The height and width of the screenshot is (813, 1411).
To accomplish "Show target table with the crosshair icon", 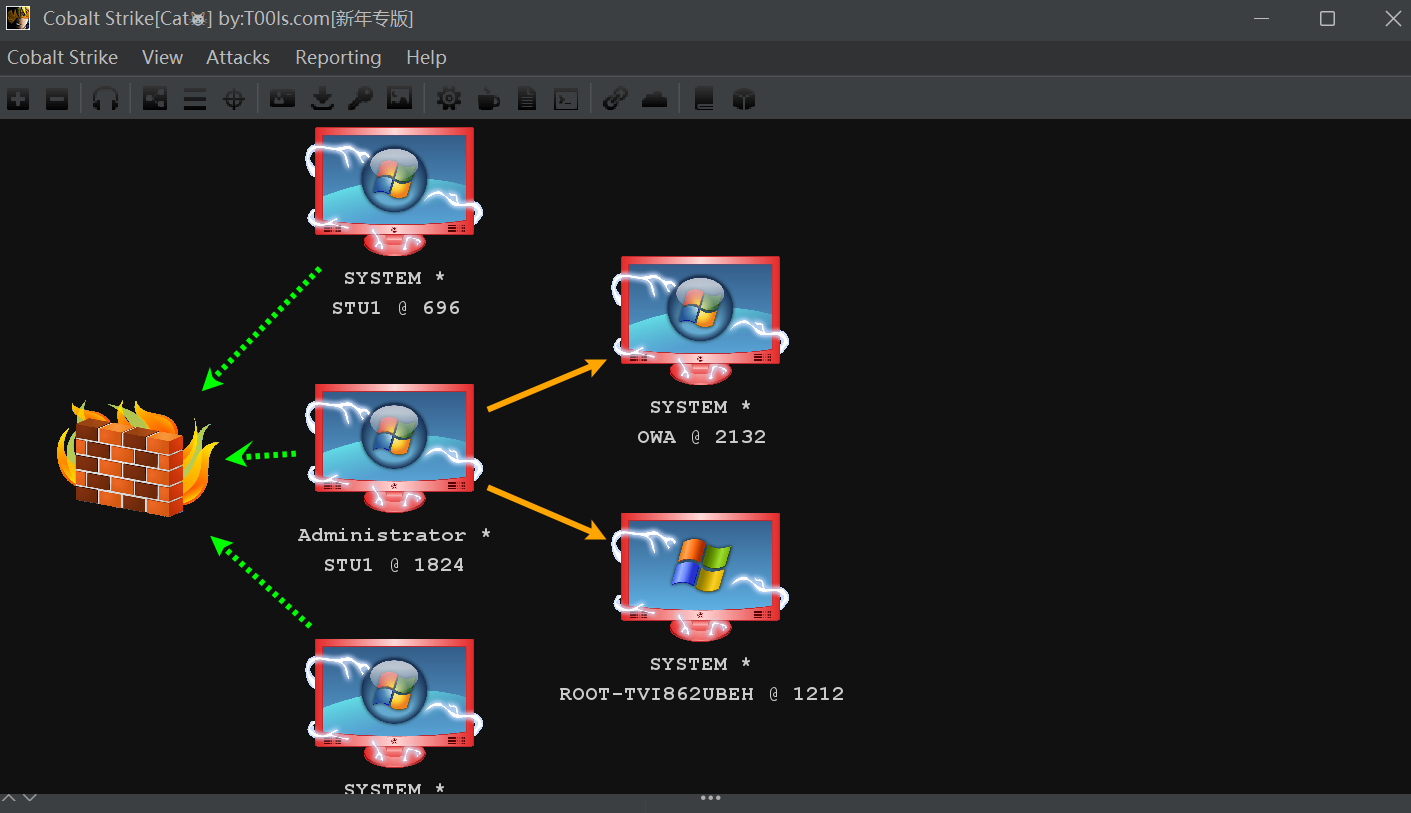I will tap(234, 99).
